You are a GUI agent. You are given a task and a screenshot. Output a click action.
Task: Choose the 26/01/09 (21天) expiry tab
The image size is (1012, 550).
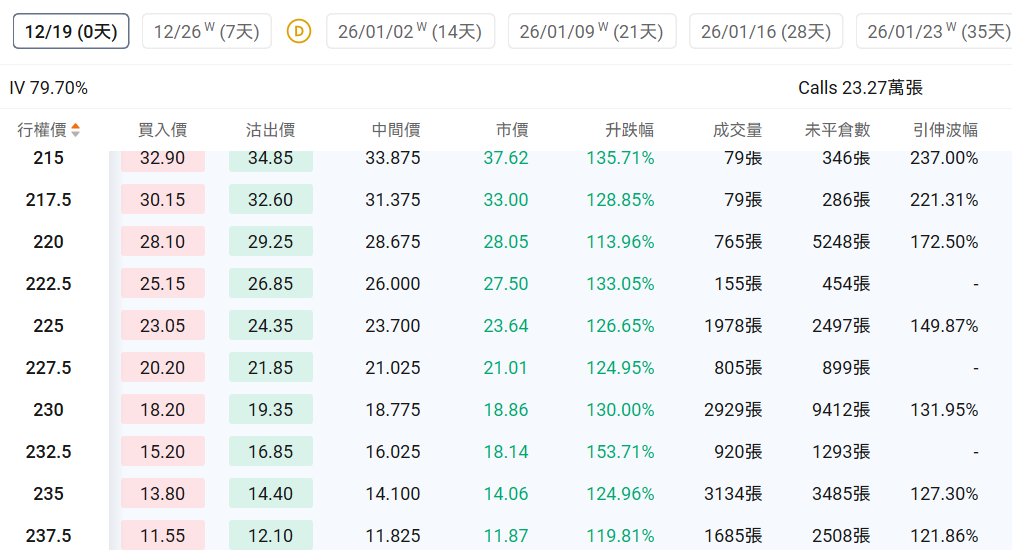pos(592,32)
